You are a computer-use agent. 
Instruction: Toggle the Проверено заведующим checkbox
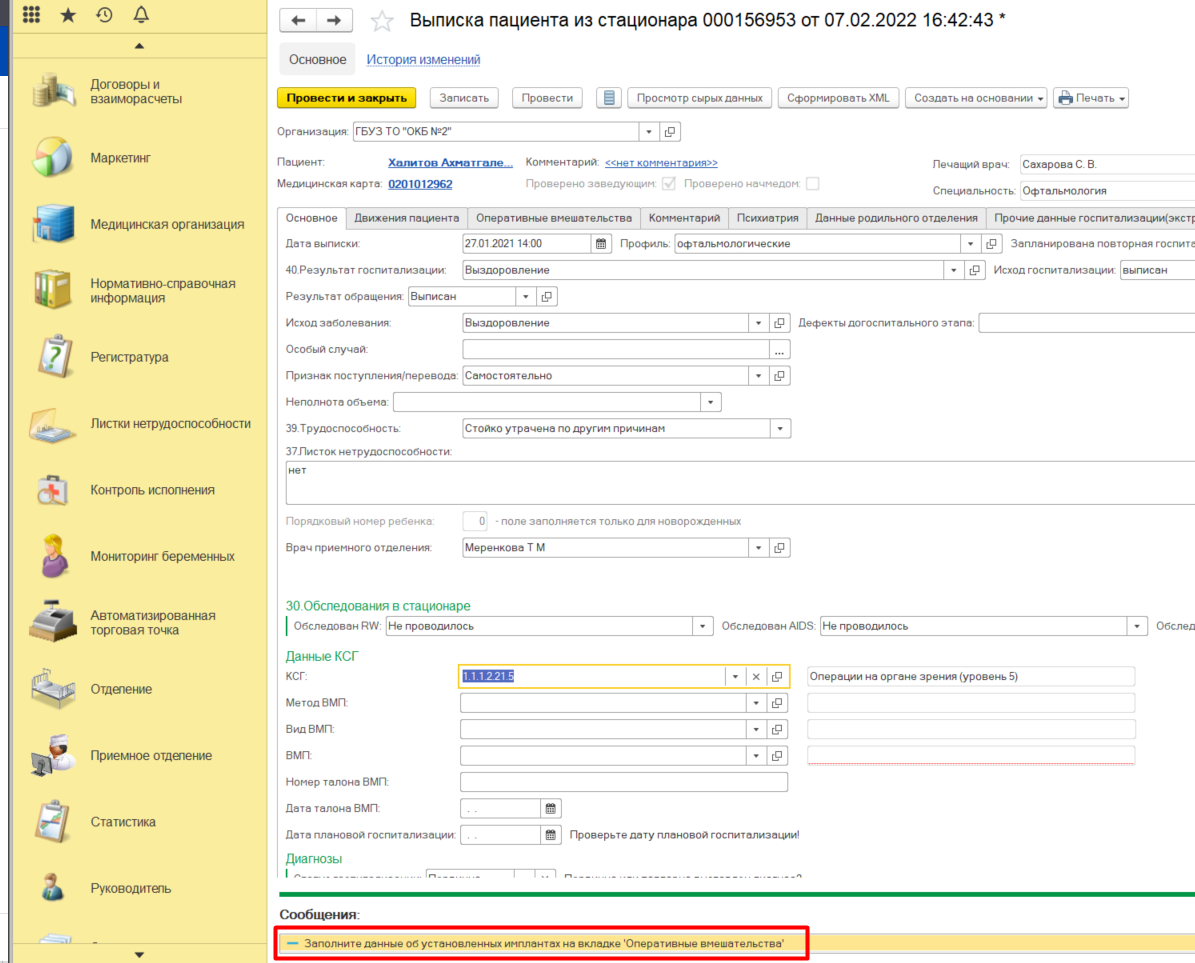tap(668, 184)
